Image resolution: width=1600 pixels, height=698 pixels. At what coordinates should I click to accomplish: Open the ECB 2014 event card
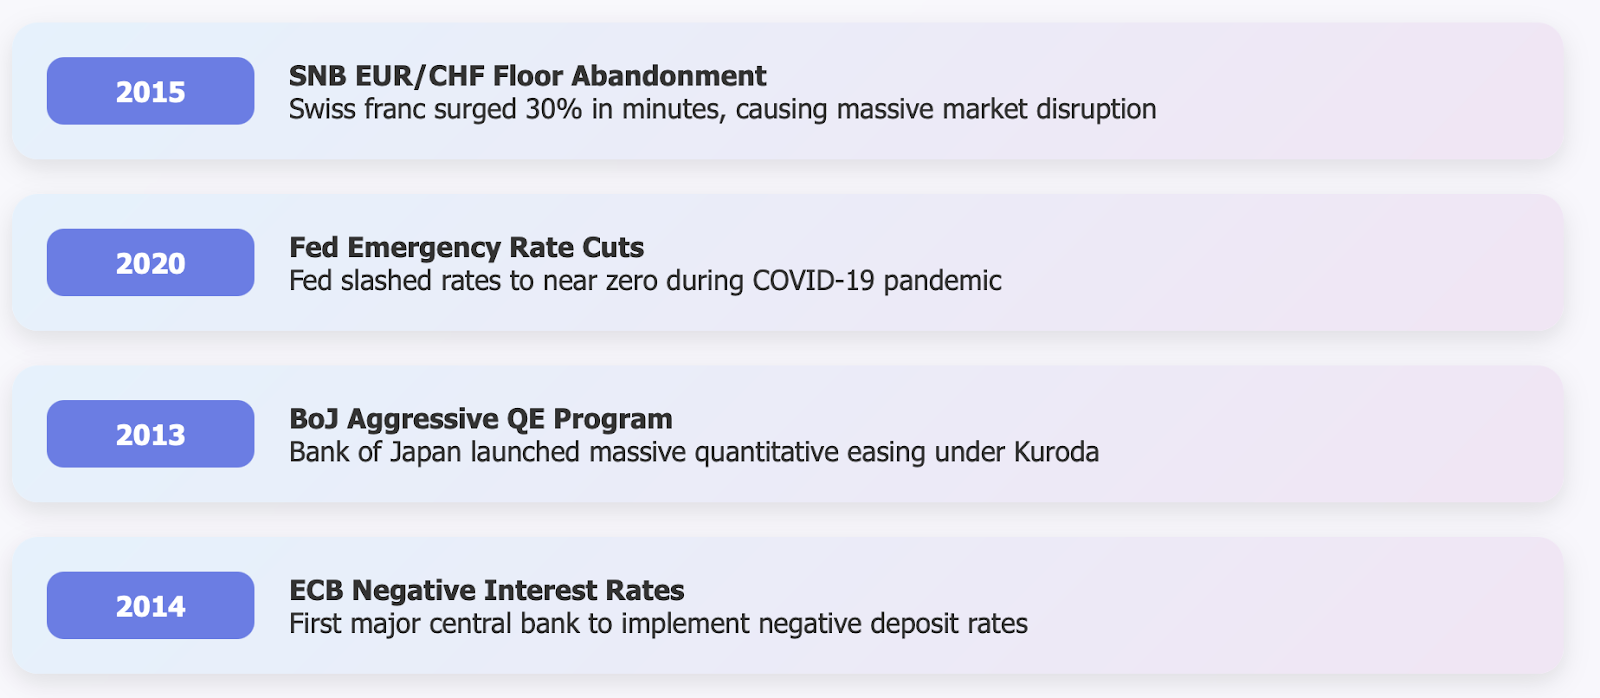(787, 605)
